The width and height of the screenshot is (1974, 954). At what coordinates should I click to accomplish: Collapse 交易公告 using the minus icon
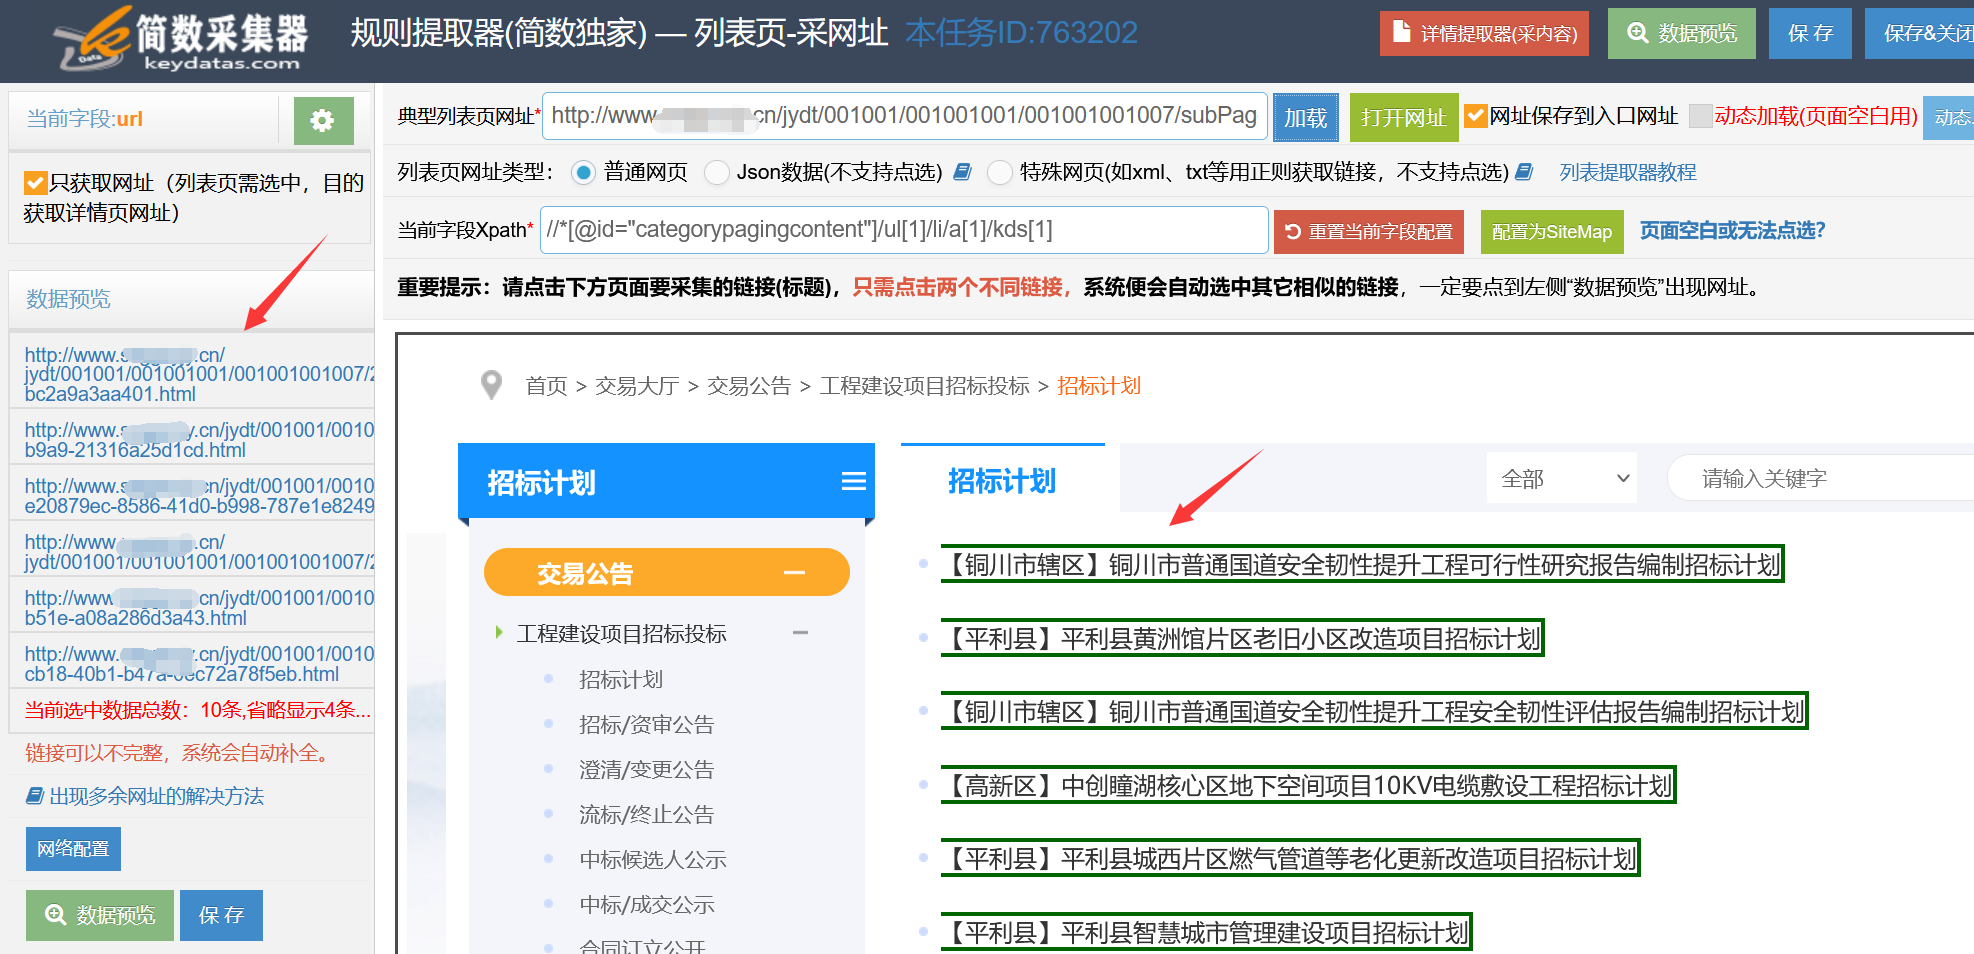(794, 573)
